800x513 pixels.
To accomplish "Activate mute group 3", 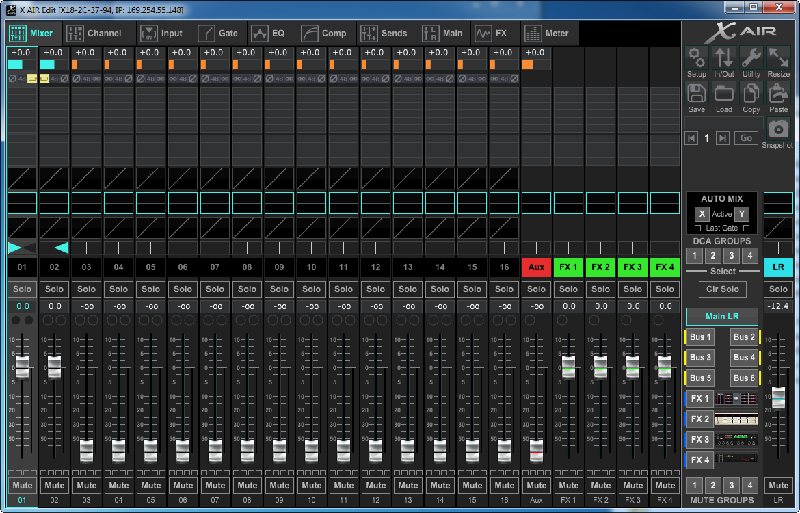I will [731, 485].
